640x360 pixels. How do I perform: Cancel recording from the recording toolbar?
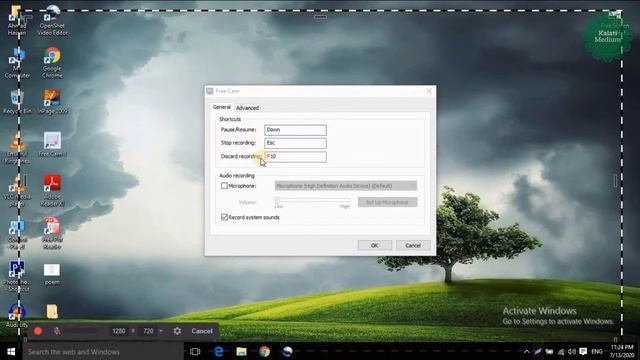202,331
